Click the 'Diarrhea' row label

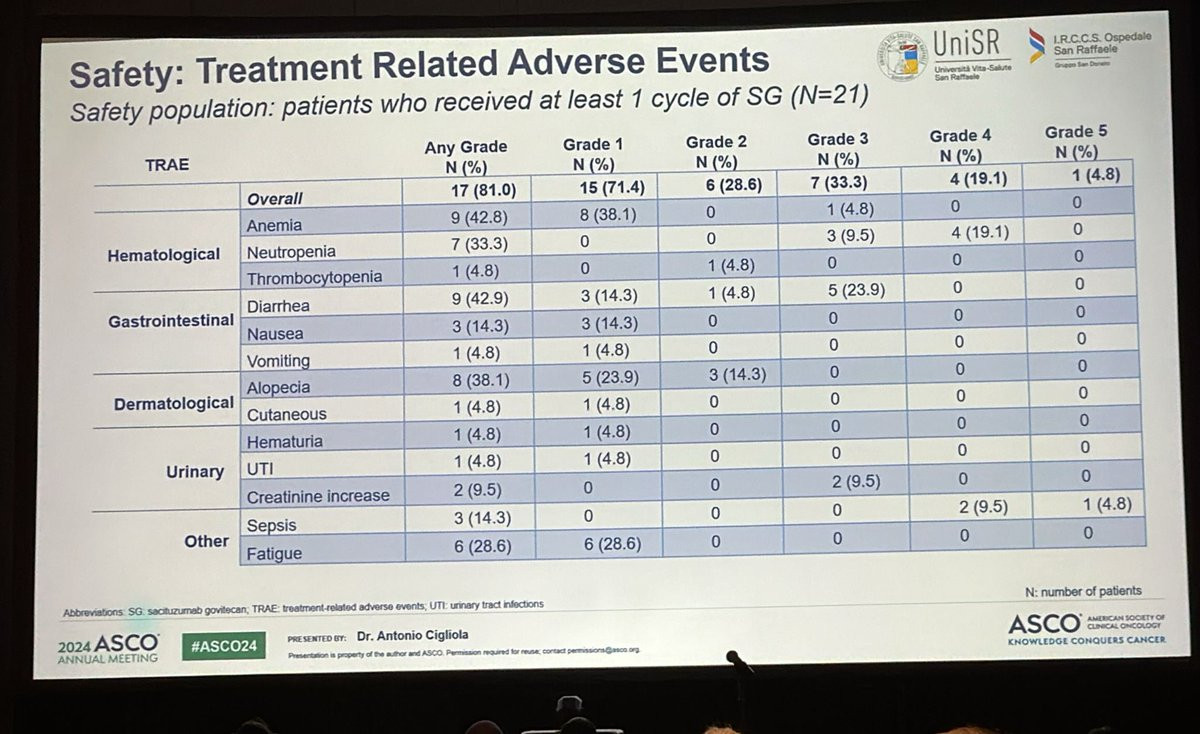pyautogui.click(x=276, y=307)
